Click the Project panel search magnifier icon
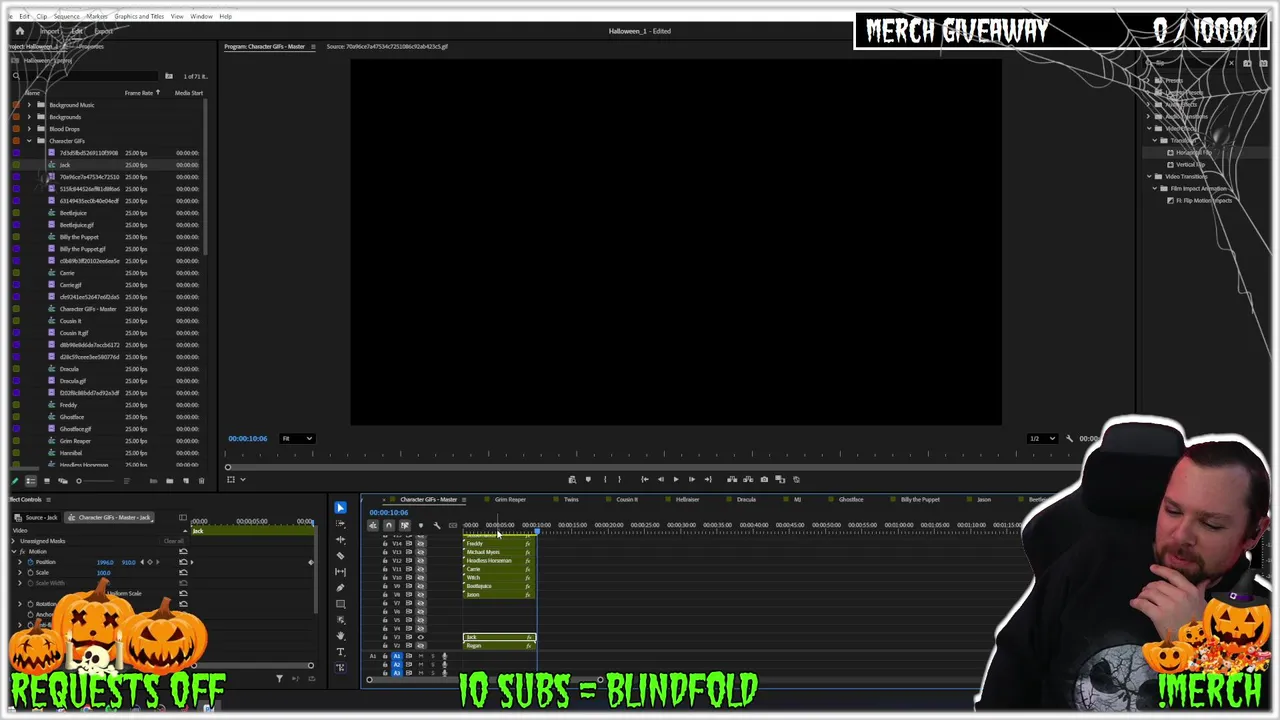 [x=16, y=76]
